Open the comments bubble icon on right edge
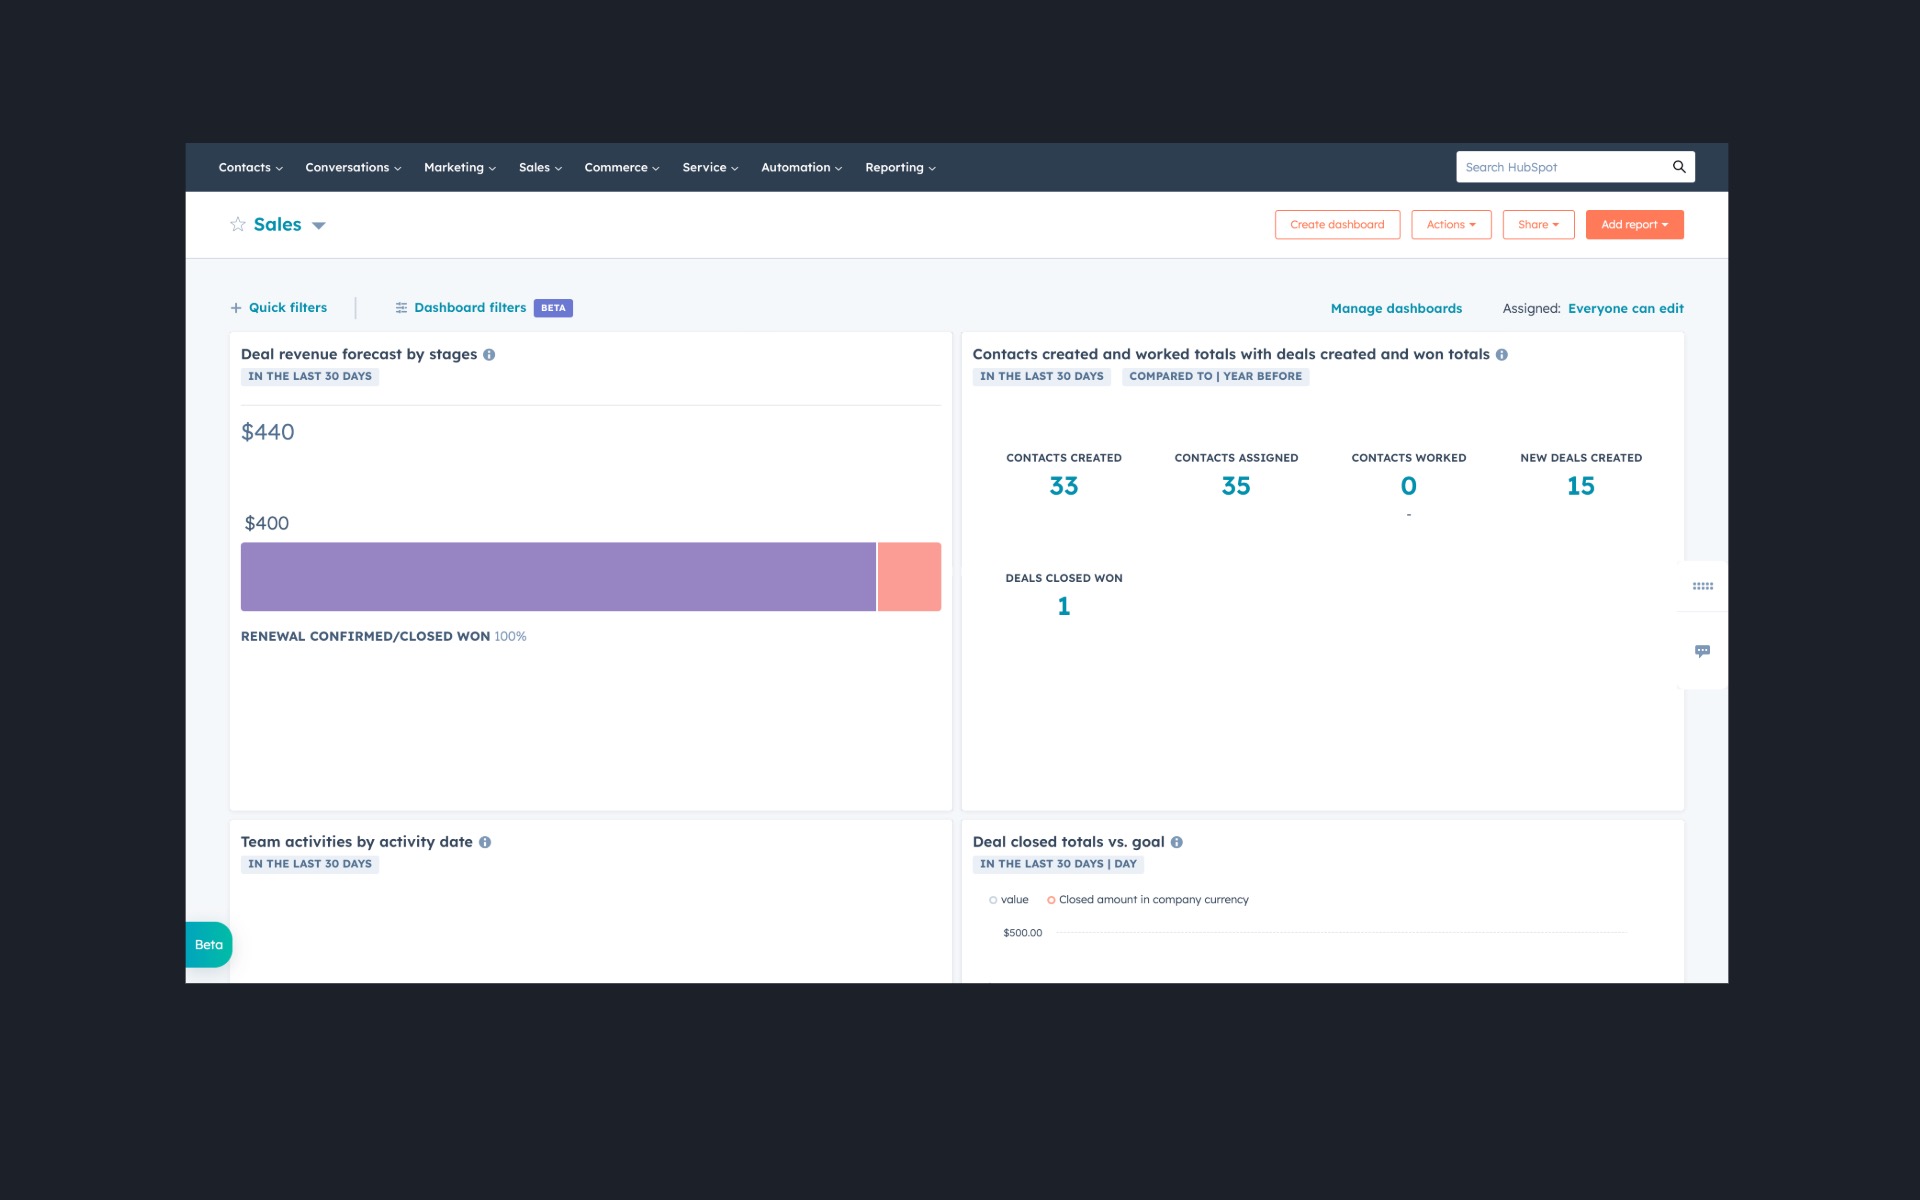 tap(1702, 651)
